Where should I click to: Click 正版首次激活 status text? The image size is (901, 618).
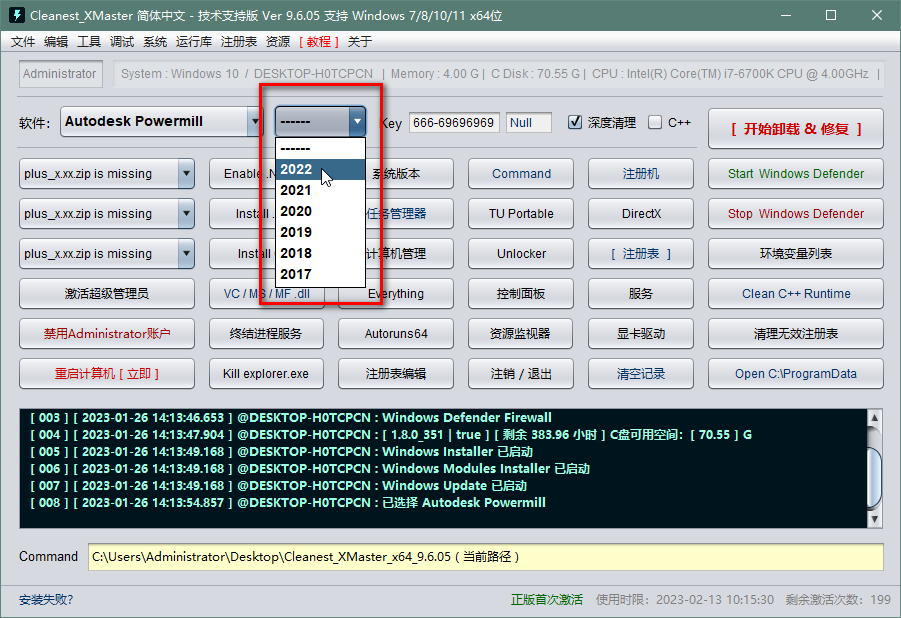click(546, 600)
